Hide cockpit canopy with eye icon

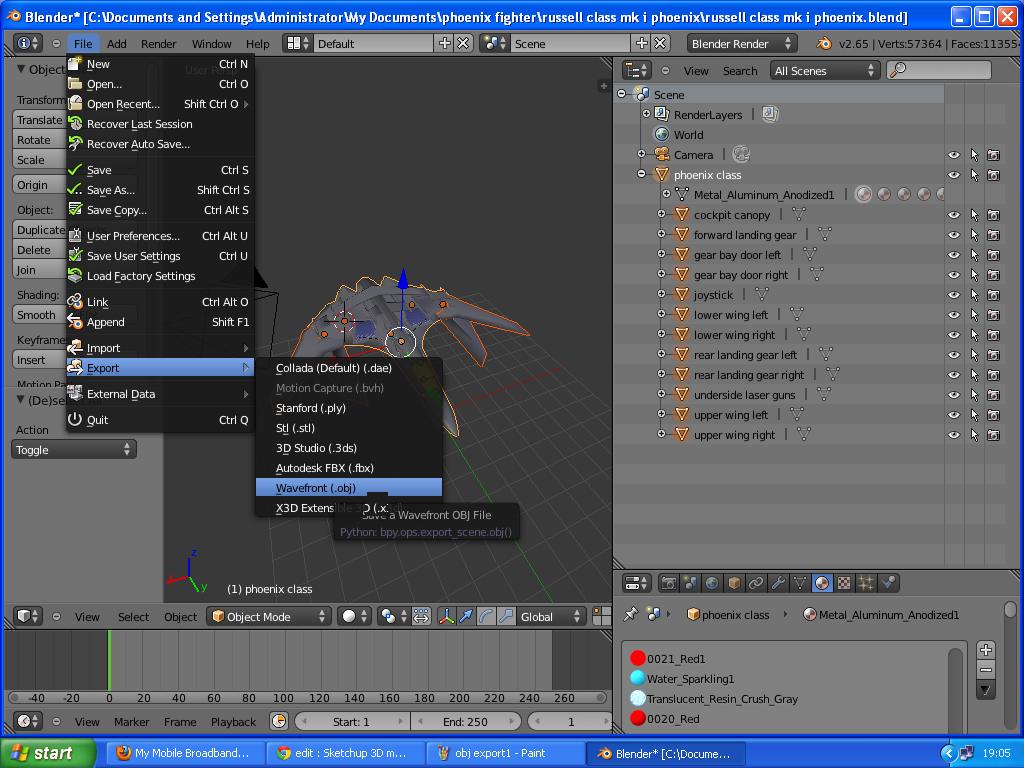pos(953,215)
